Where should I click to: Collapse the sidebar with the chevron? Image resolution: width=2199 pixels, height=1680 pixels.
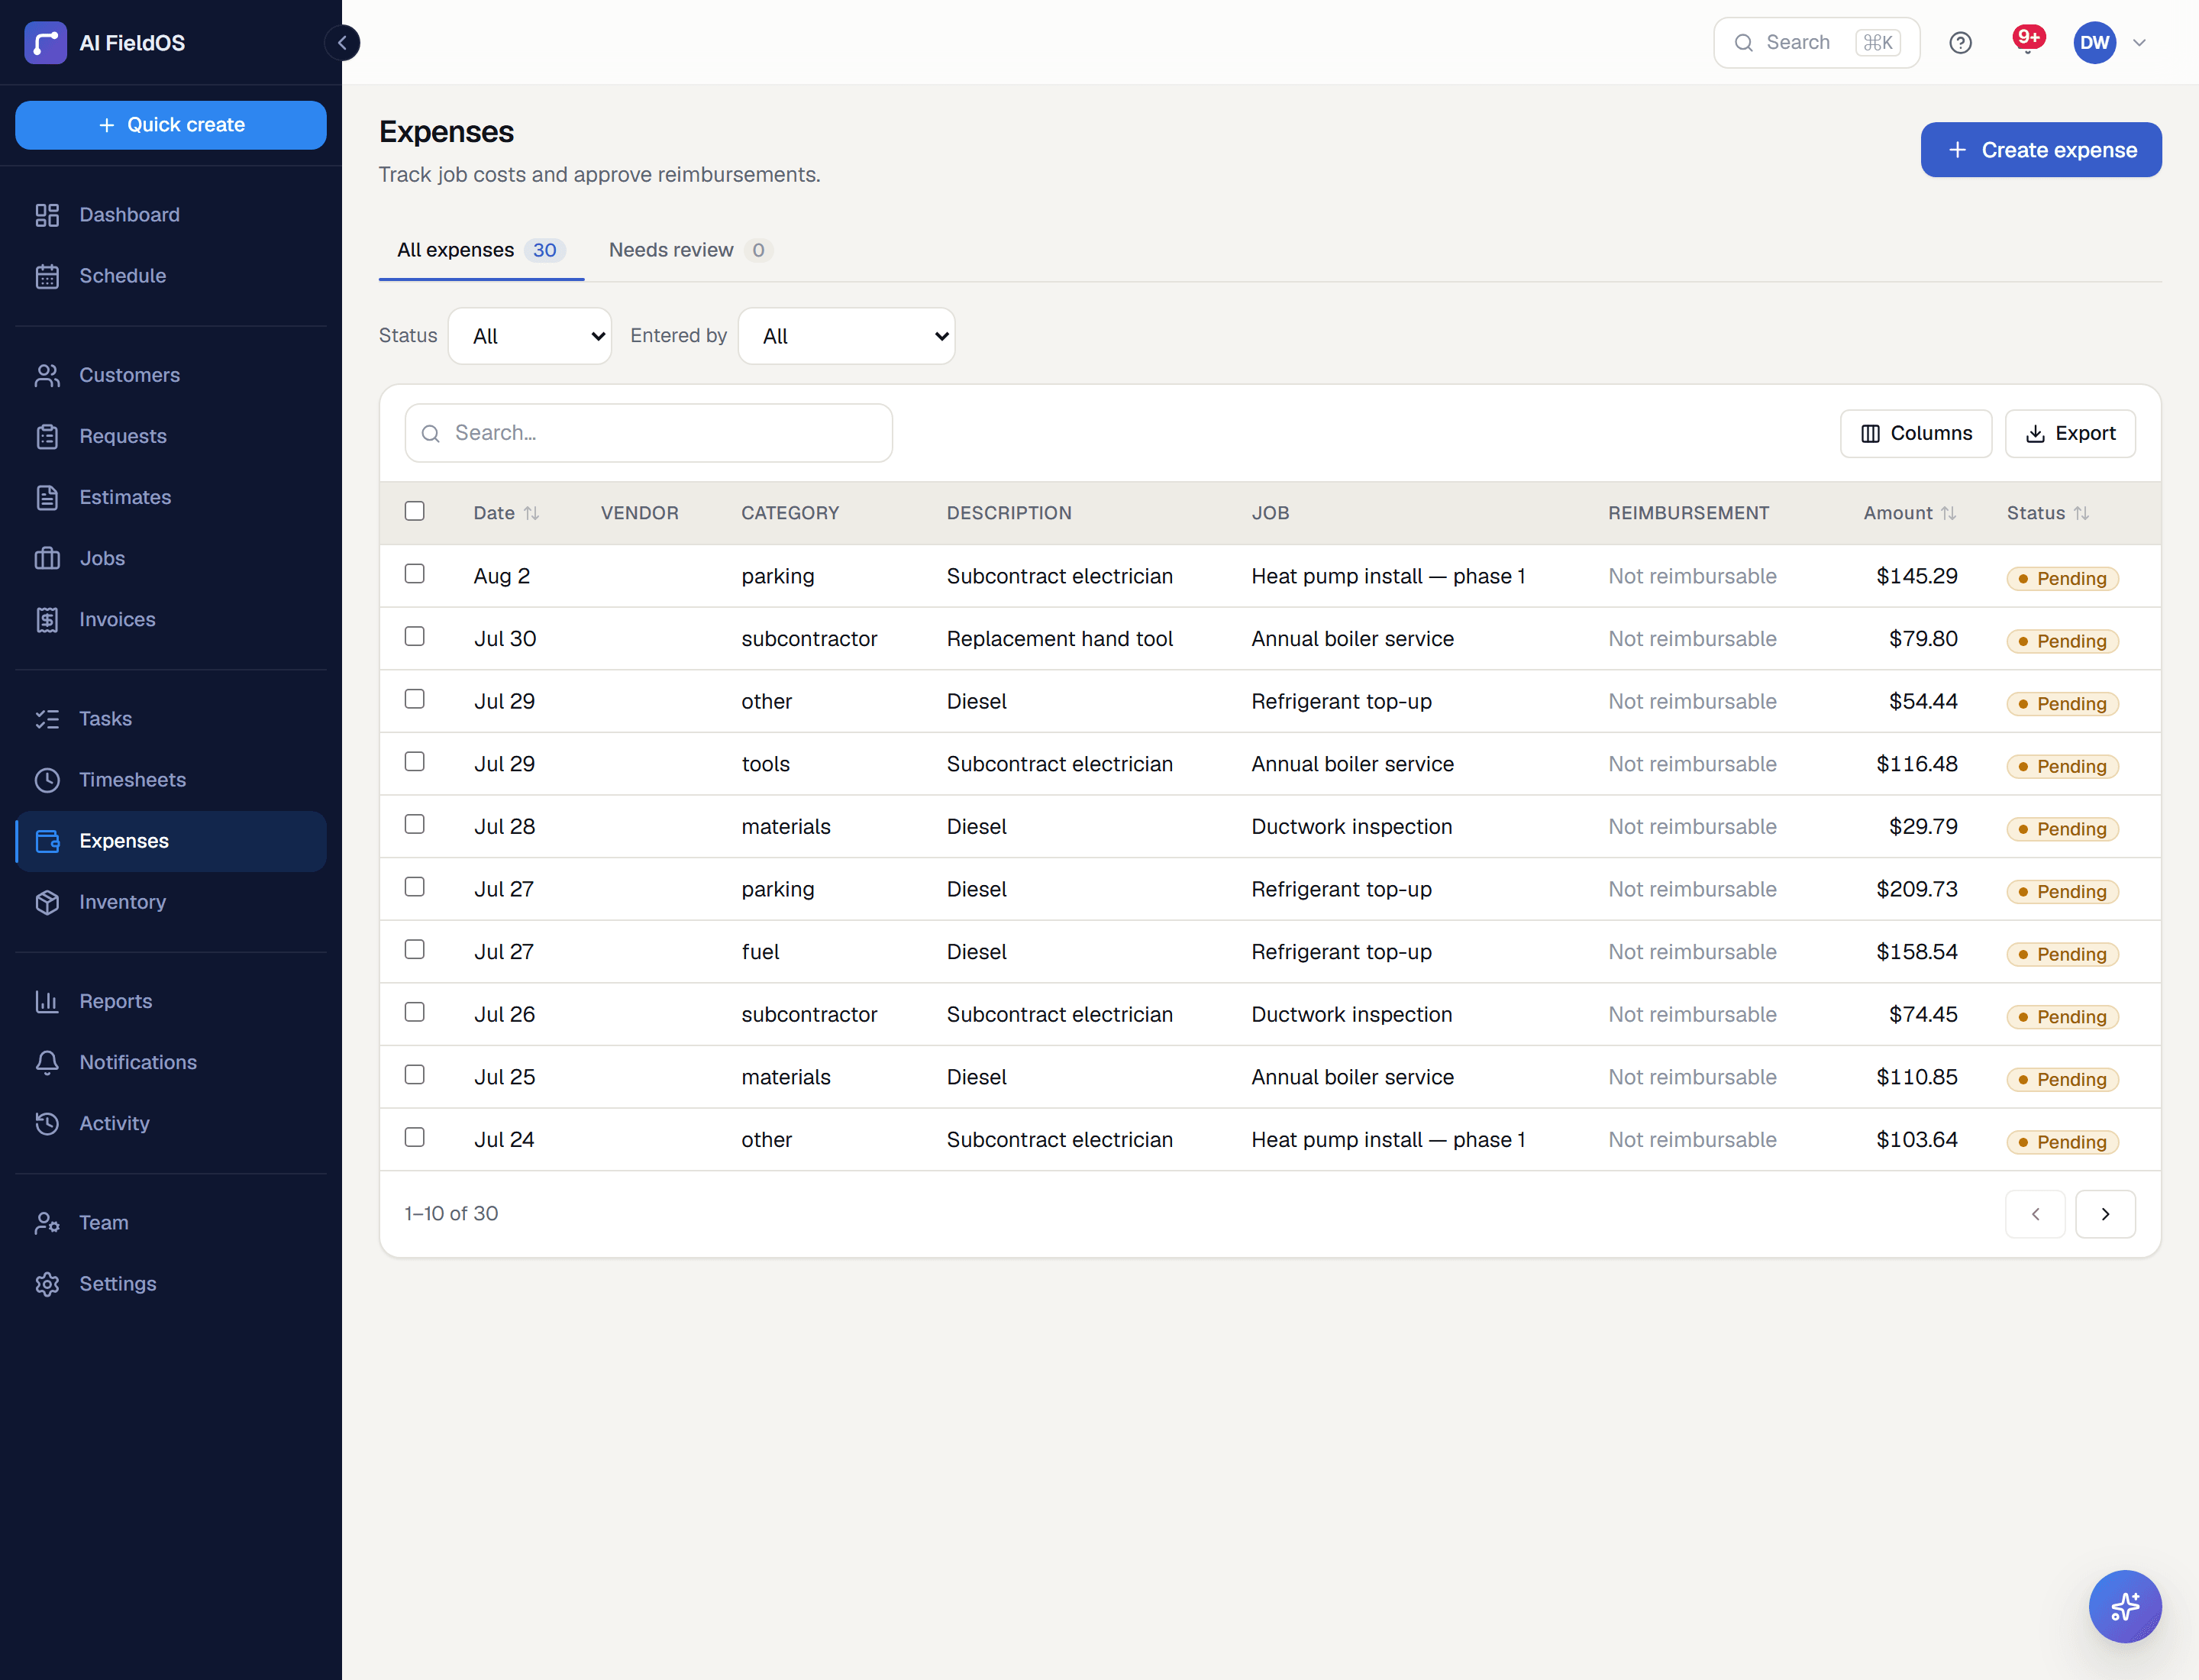coord(342,43)
